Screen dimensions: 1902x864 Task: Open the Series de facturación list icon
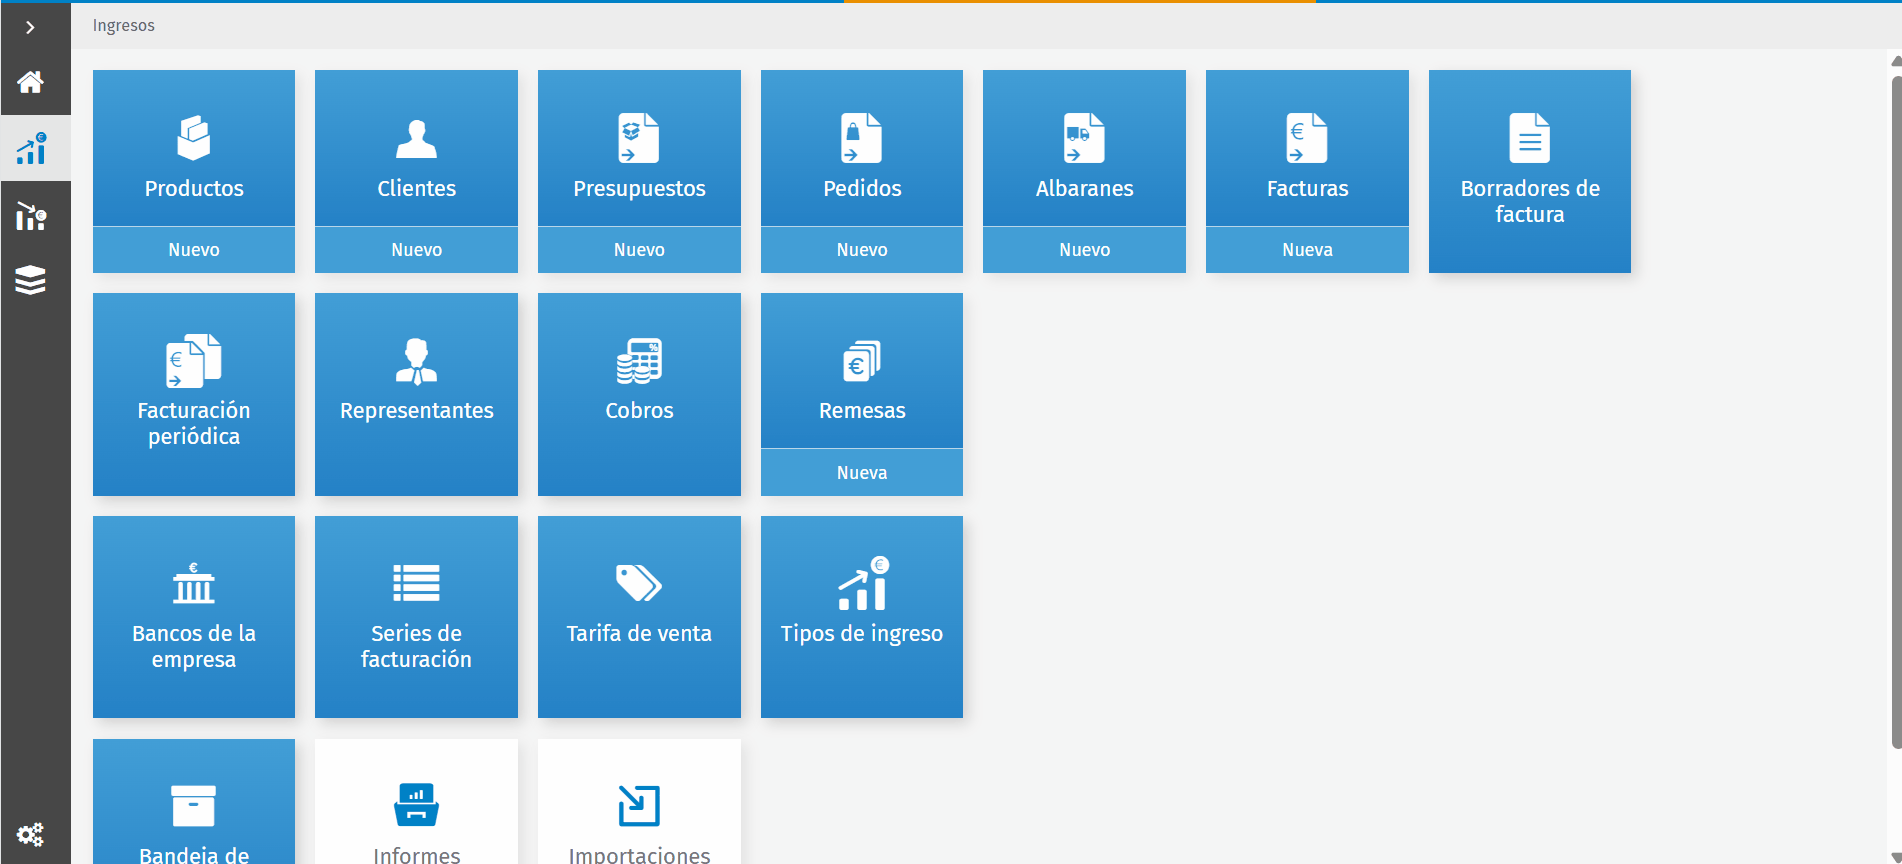coord(416,583)
